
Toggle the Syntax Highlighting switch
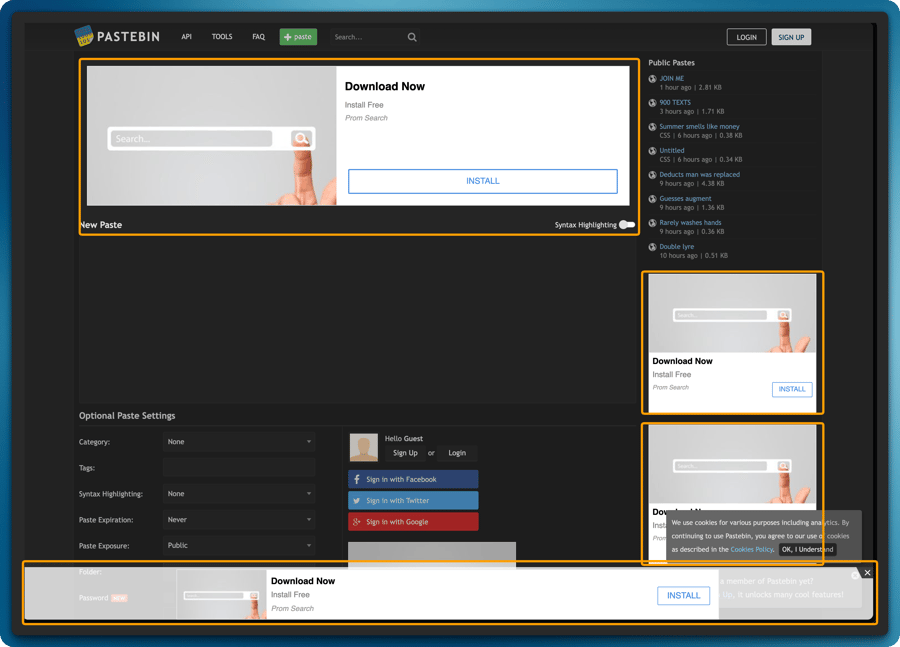627,225
